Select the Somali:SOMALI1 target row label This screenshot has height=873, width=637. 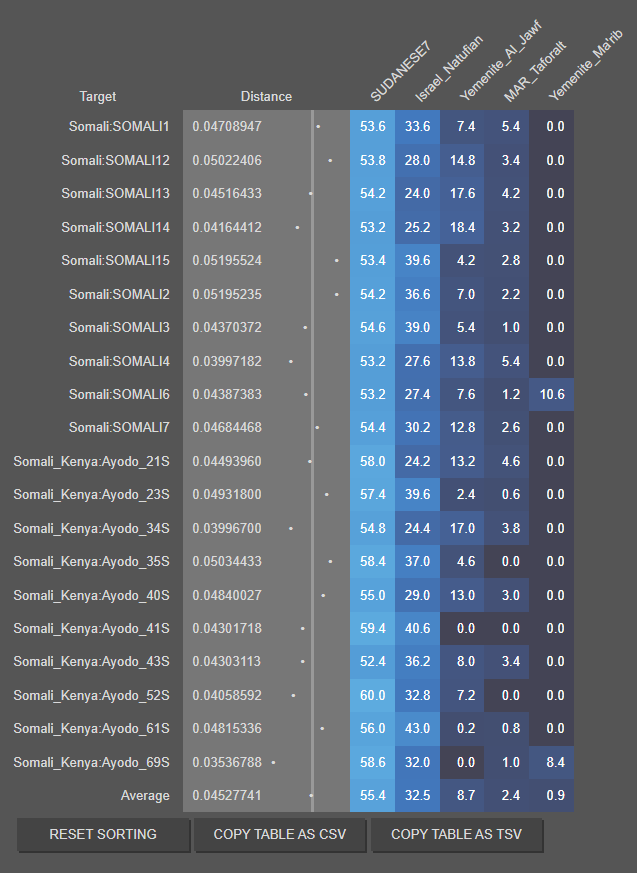(x=119, y=127)
